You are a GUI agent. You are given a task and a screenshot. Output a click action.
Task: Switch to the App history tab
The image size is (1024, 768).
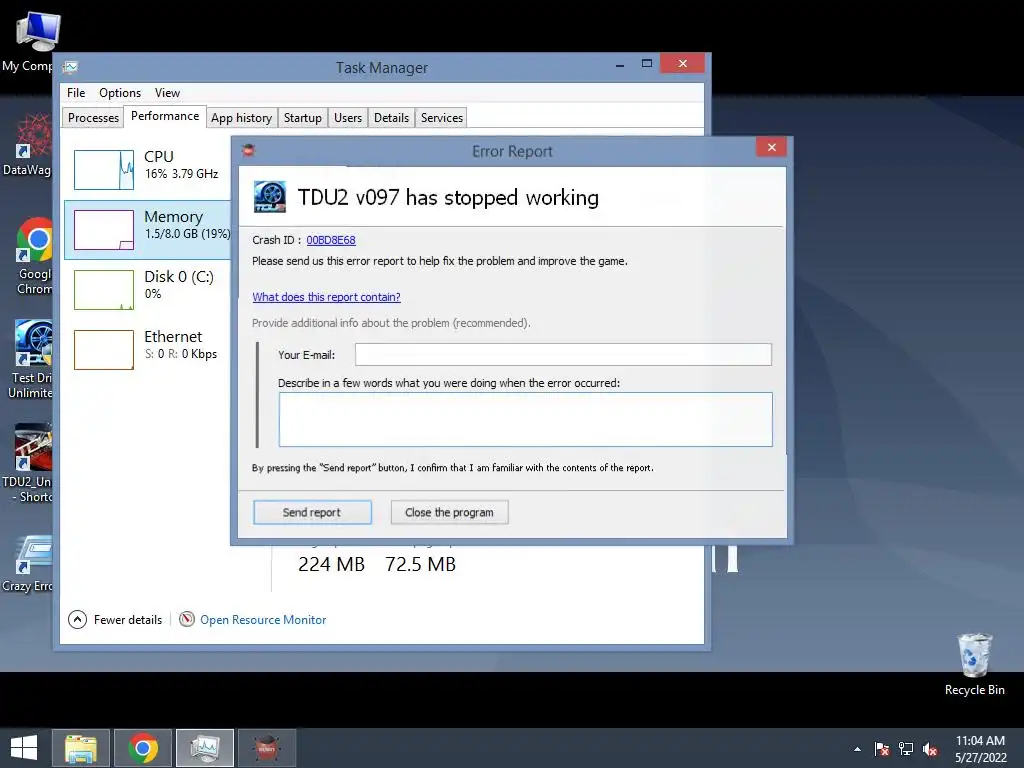242,118
